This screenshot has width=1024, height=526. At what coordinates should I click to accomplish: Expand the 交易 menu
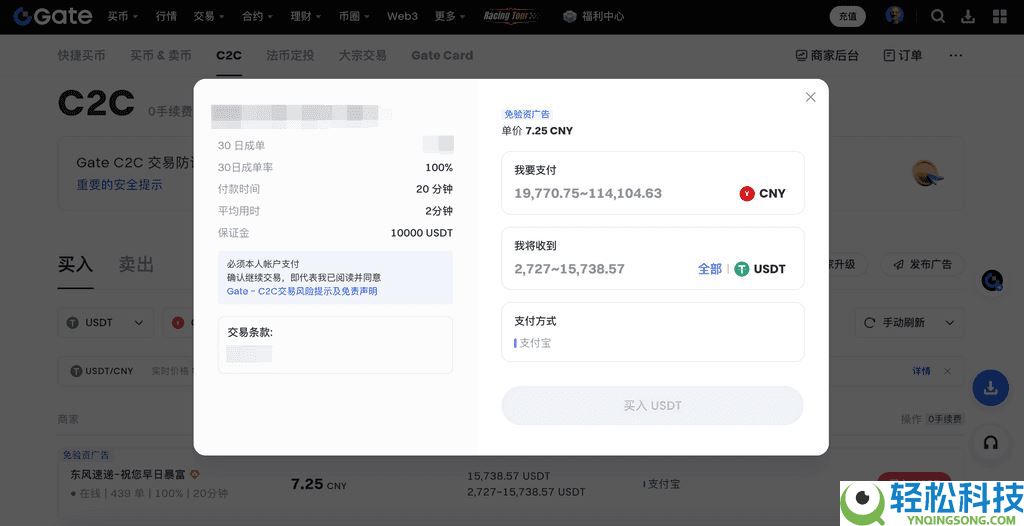point(208,16)
